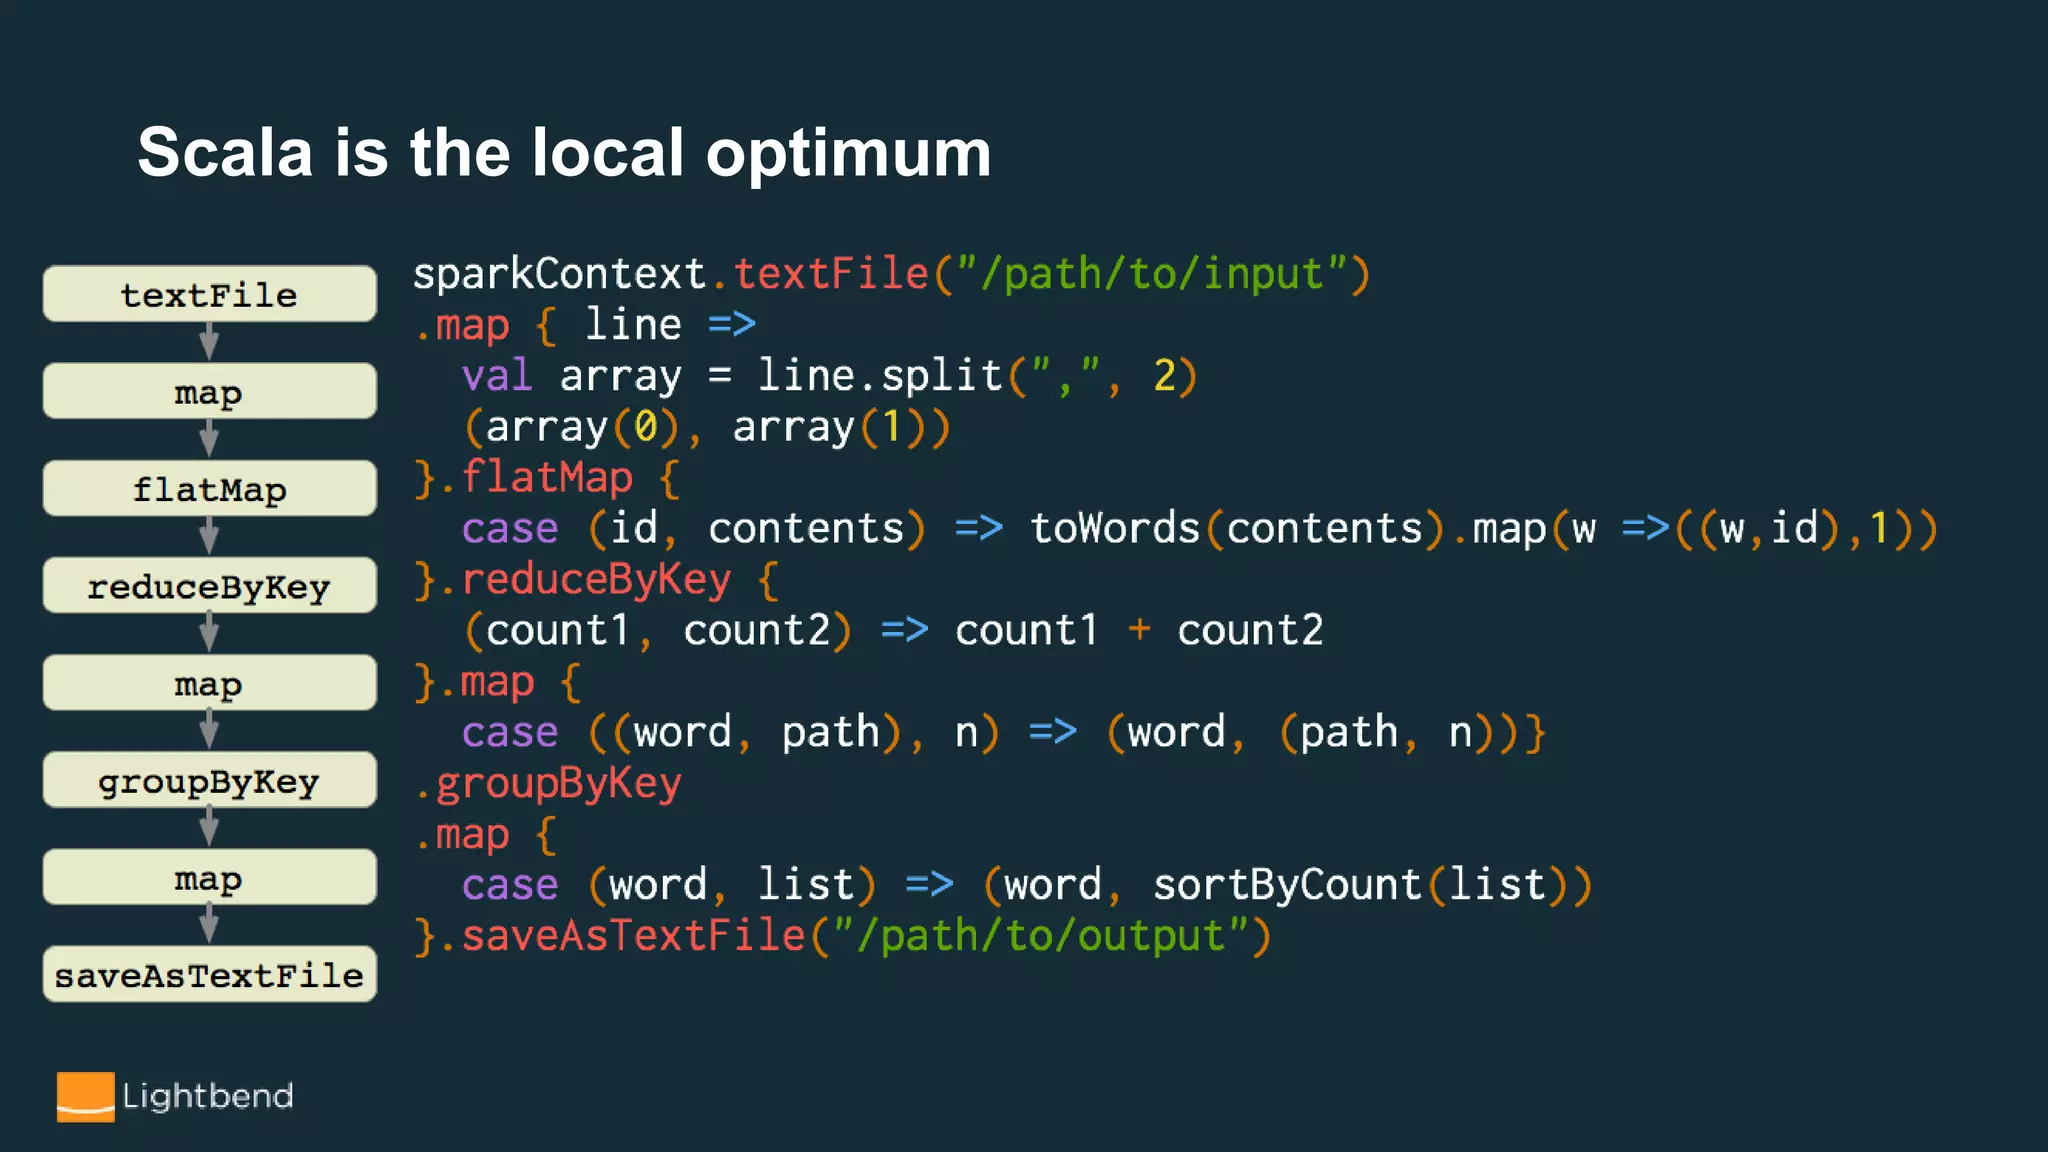The width and height of the screenshot is (2048, 1152).
Task: Select the saveAsTextFile diagram box
Action: (x=209, y=975)
